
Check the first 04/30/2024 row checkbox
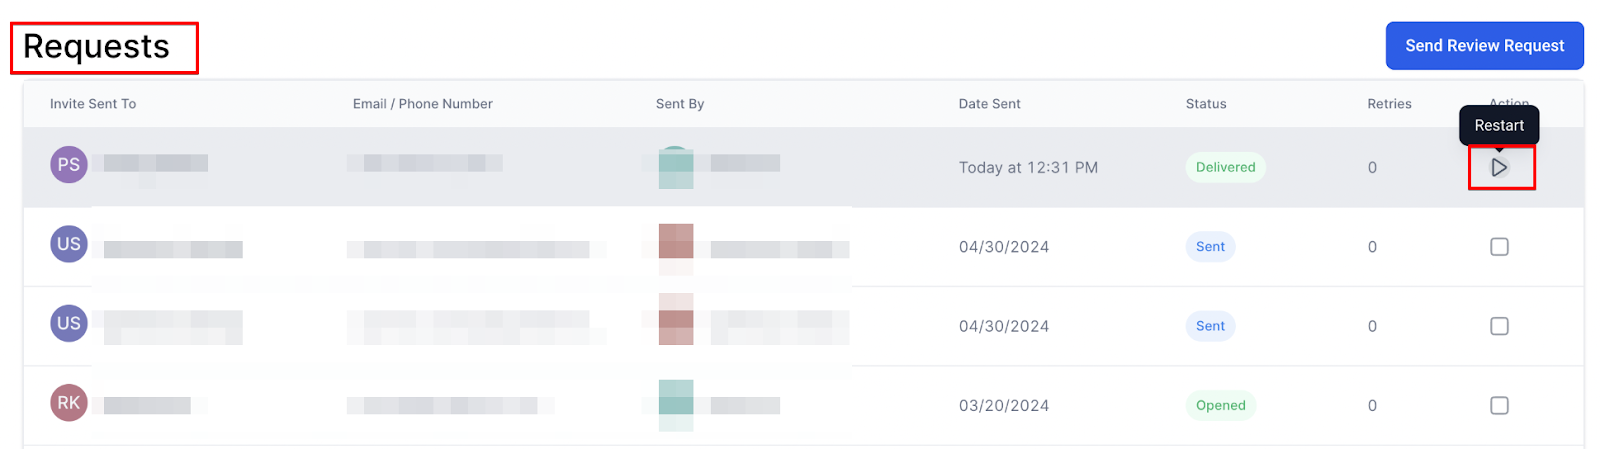click(x=1499, y=247)
